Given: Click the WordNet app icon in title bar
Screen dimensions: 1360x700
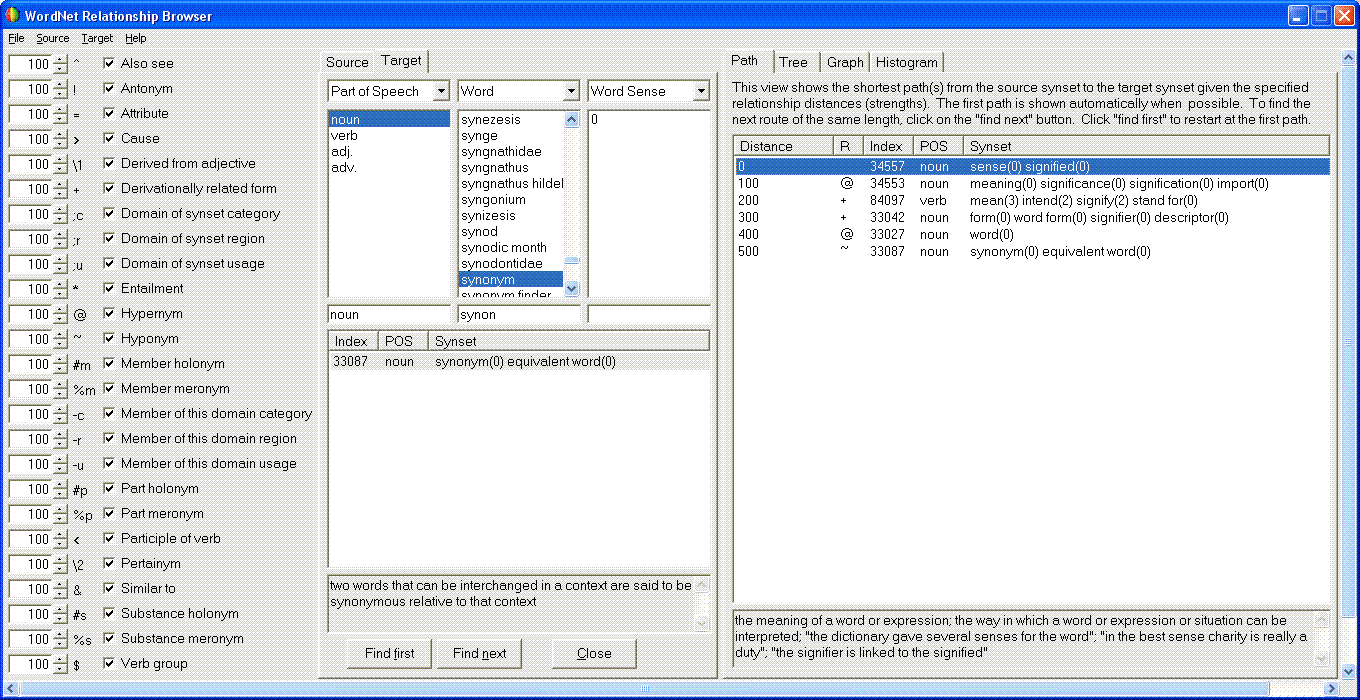Looking at the screenshot, I should [13, 15].
